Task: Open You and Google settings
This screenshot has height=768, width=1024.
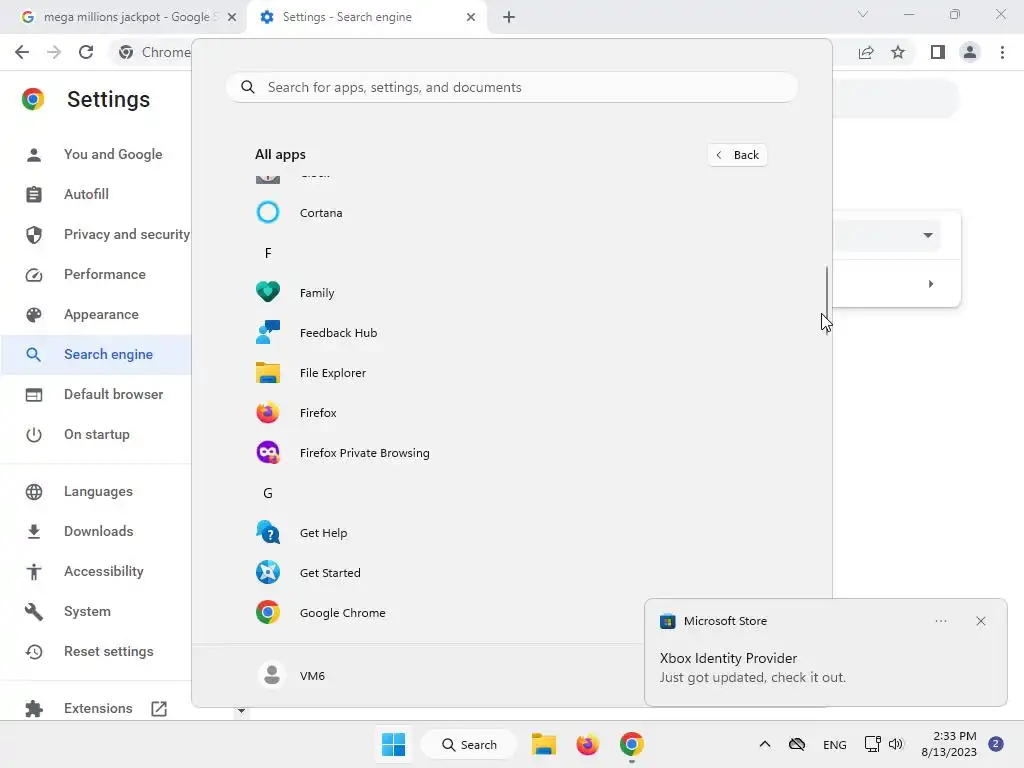Action: coord(97,154)
